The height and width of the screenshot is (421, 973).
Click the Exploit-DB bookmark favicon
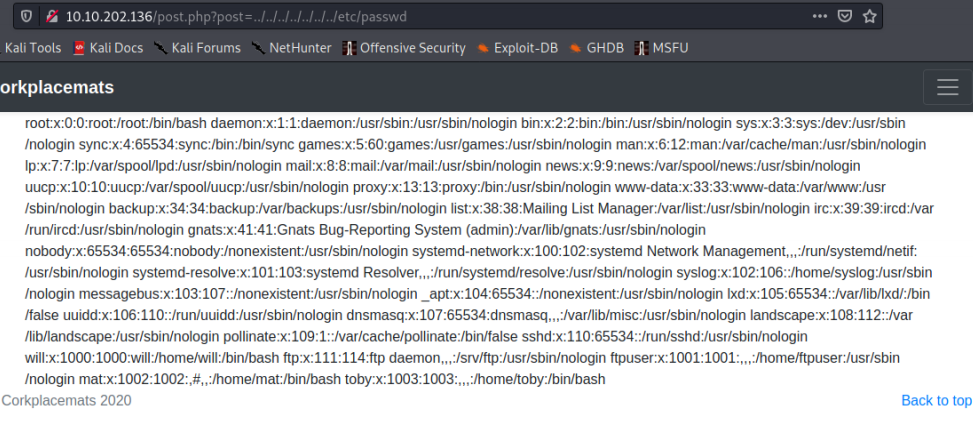(483, 48)
